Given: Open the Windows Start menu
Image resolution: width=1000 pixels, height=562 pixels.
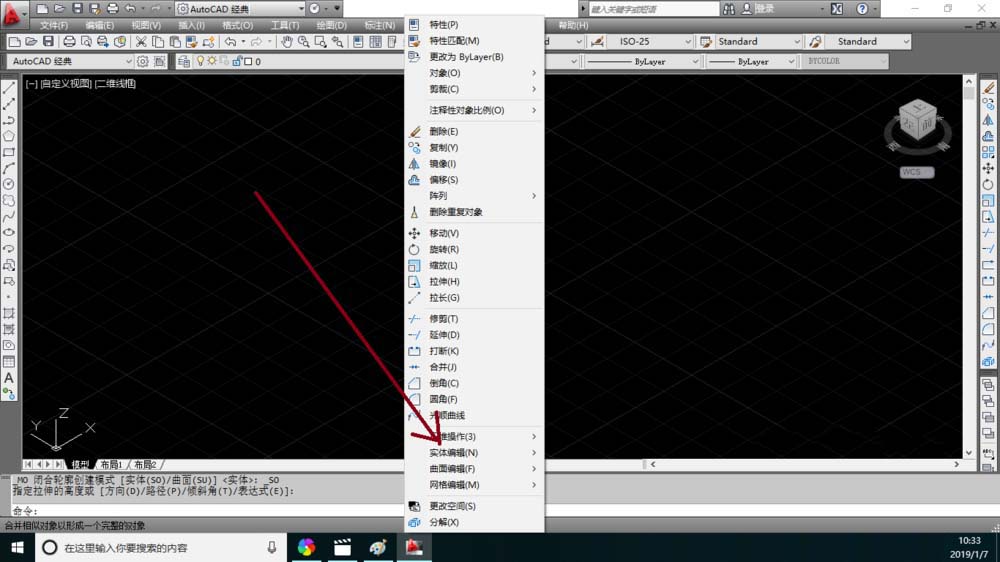Looking at the screenshot, I should click(x=17, y=547).
